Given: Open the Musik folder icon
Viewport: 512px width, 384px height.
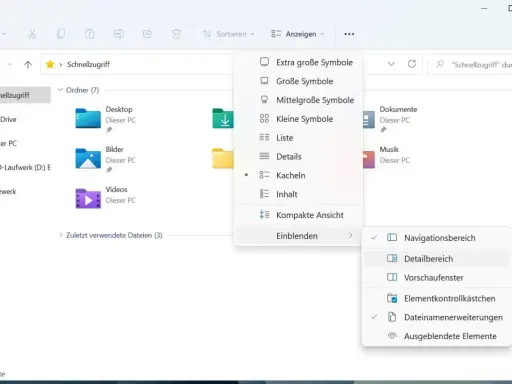Looking at the screenshot, I should pyautogui.click(x=369, y=159).
